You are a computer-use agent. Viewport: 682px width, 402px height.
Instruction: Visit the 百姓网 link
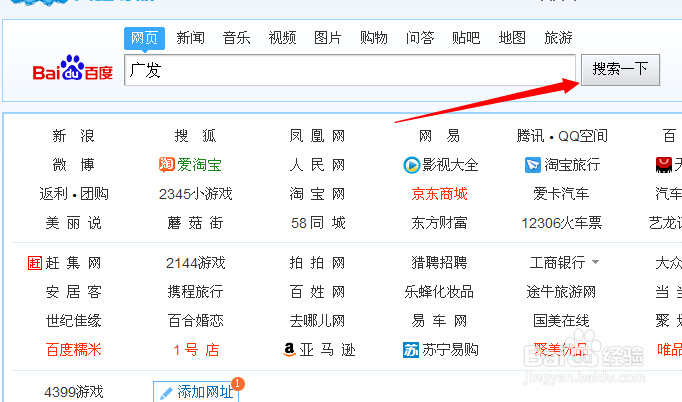tap(317, 292)
